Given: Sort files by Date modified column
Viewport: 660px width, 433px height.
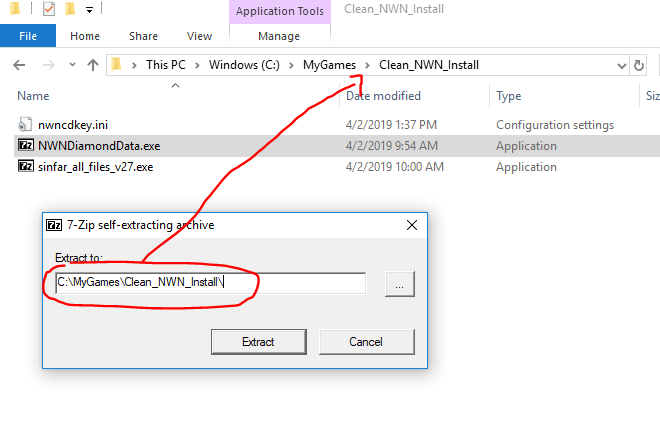Looking at the screenshot, I should pyautogui.click(x=383, y=96).
